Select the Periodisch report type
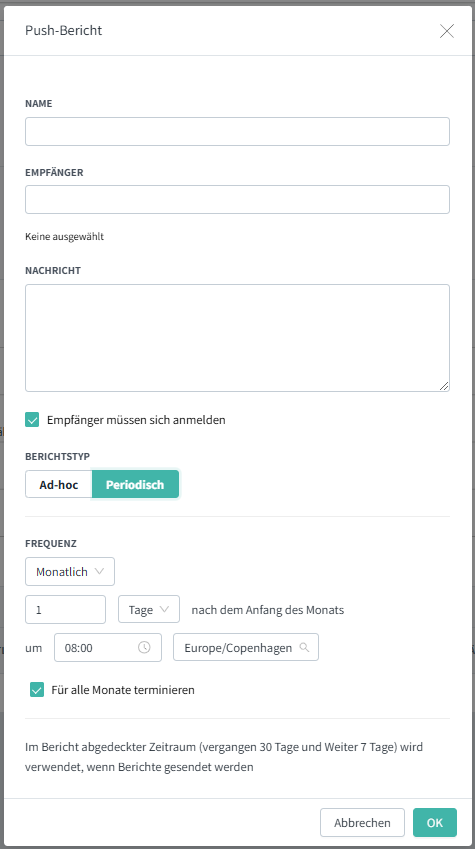Viewport: 475px width, 849px height. coord(135,484)
